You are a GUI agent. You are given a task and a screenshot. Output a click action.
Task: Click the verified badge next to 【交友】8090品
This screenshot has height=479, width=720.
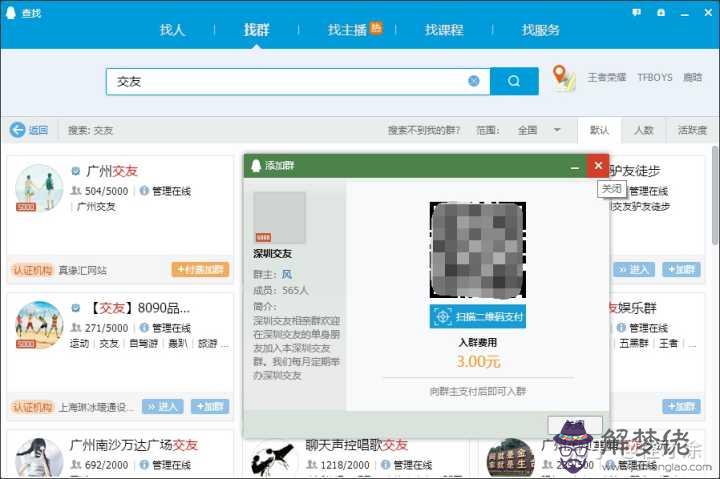[x=76, y=308]
